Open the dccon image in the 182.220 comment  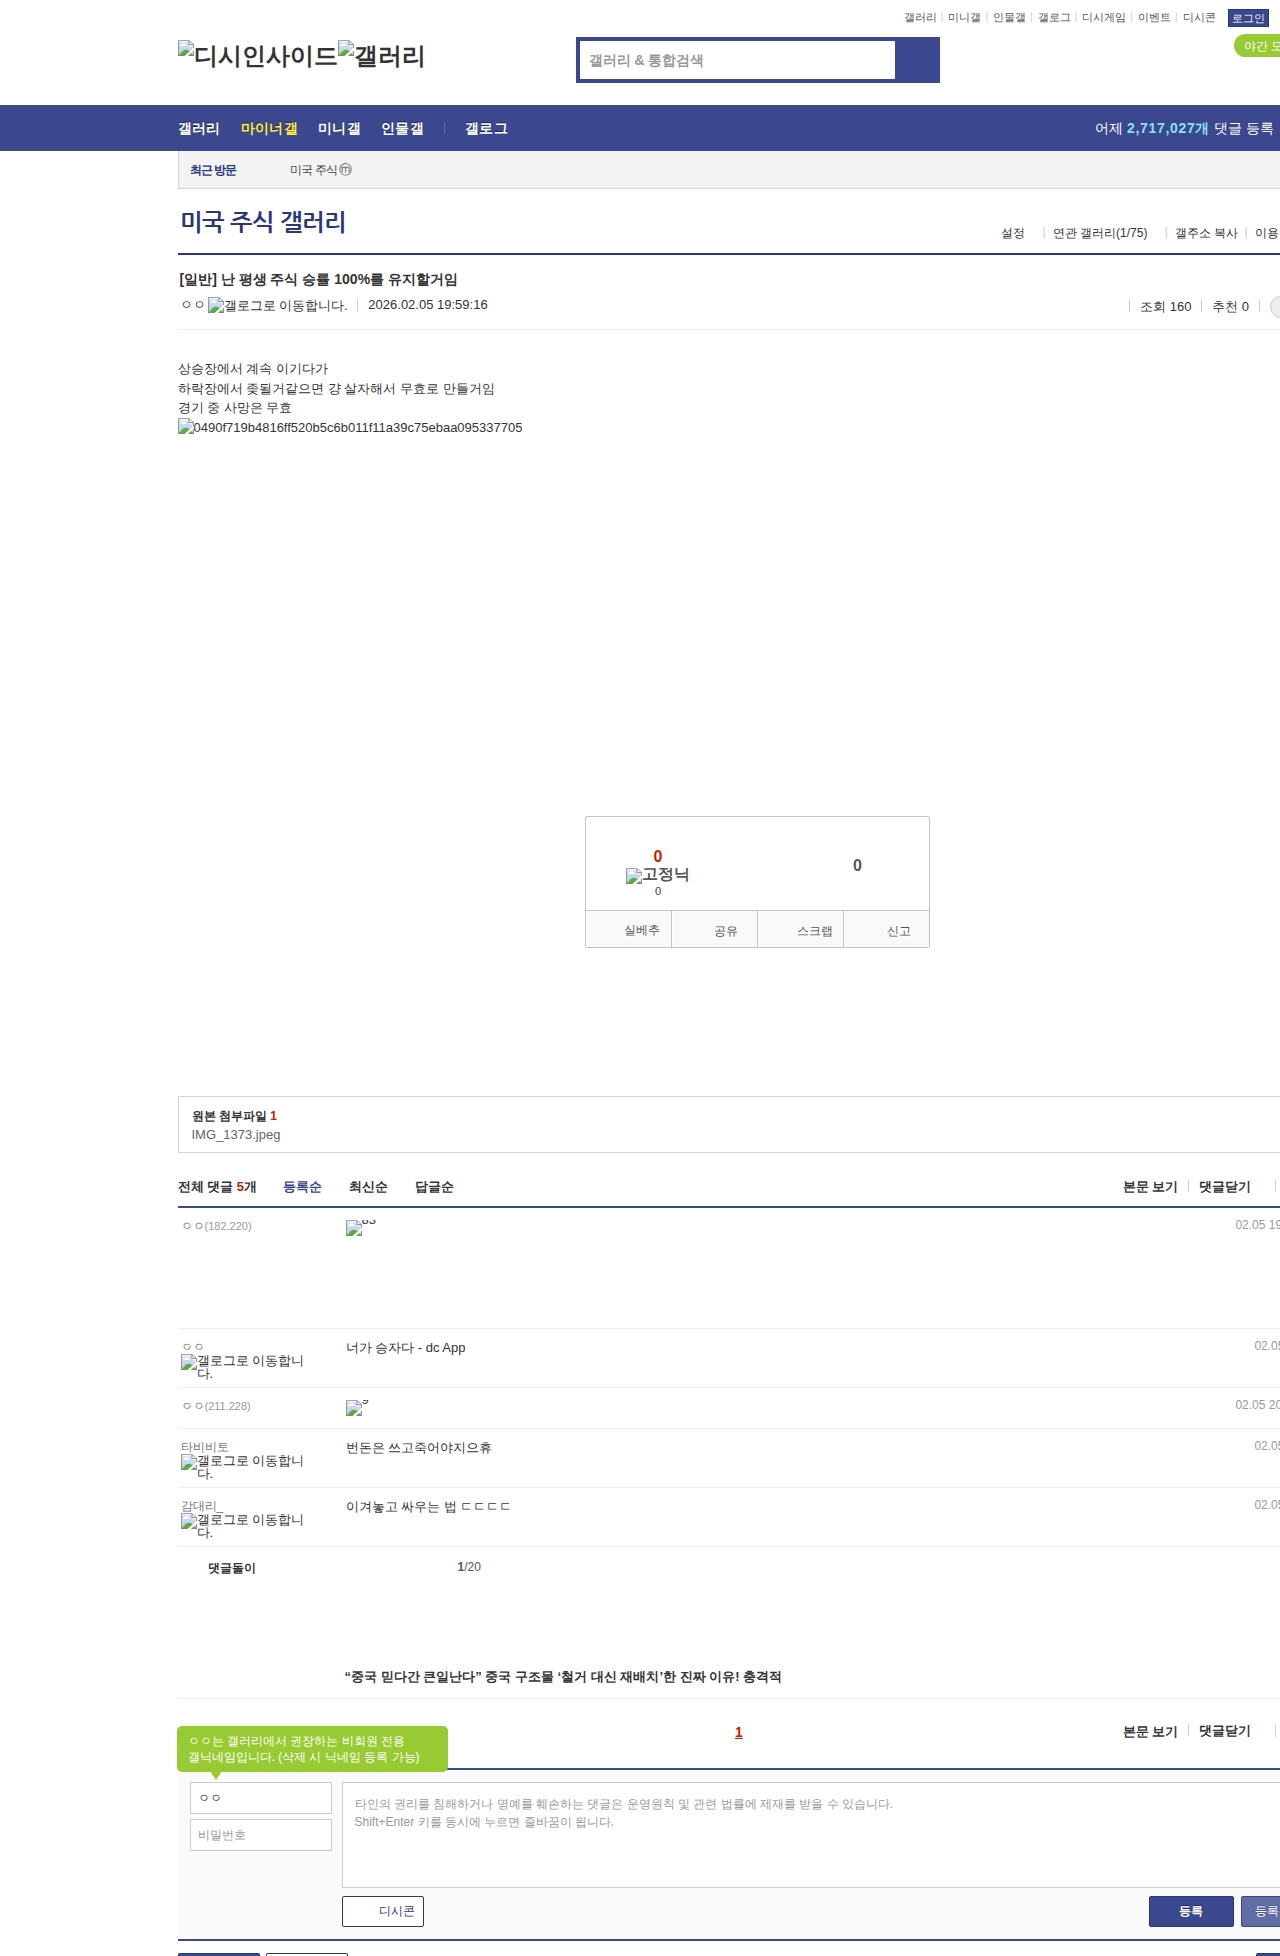click(354, 1228)
